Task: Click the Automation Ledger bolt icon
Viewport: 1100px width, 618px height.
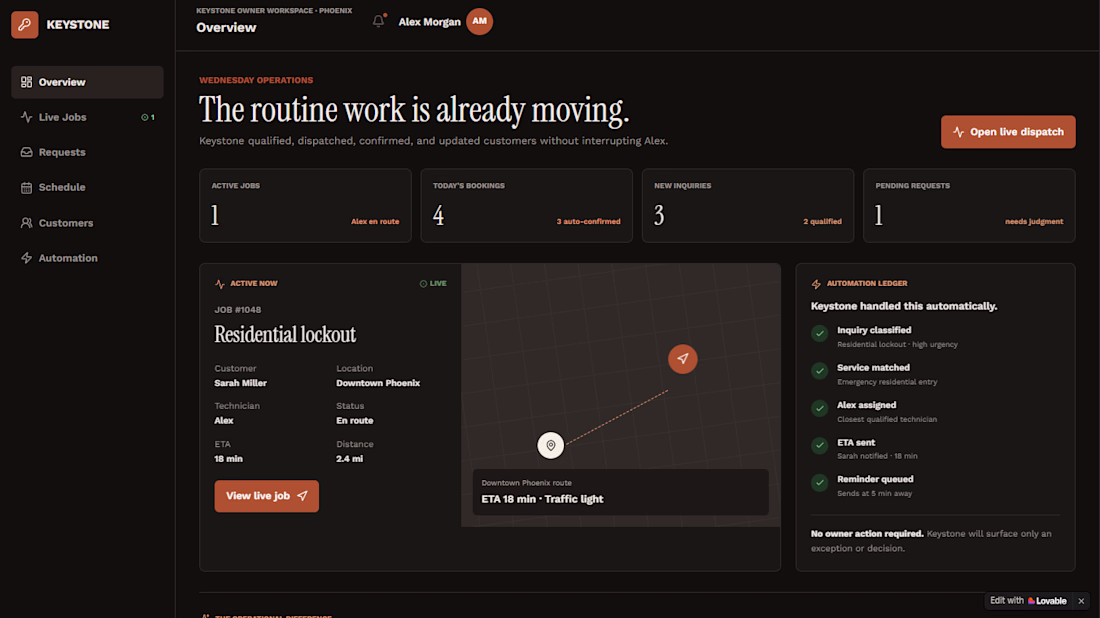Action: (x=816, y=284)
